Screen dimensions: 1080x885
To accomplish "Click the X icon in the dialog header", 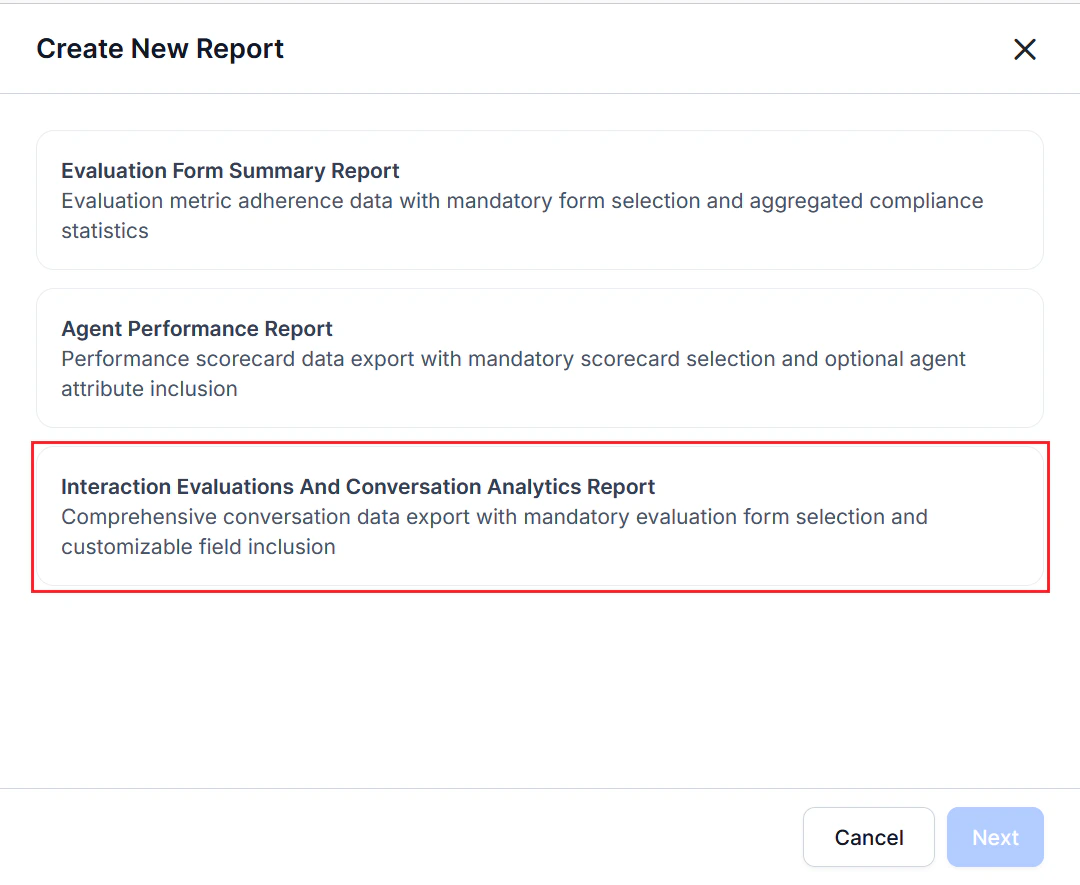I will click(1024, 48).
